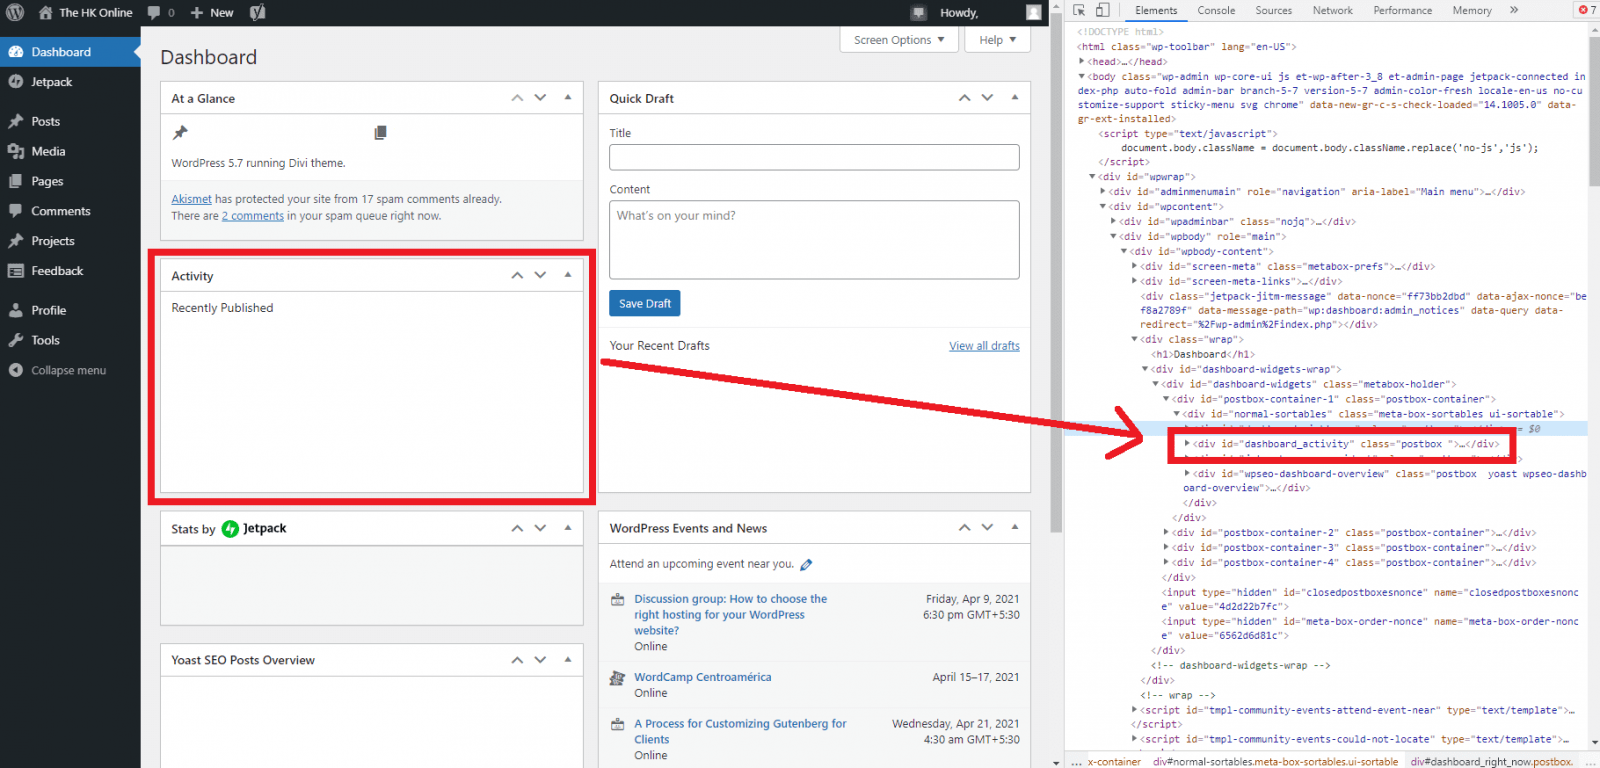
Task: Expand the postbox-container-2 div node
Action: tap(1166, 533)
